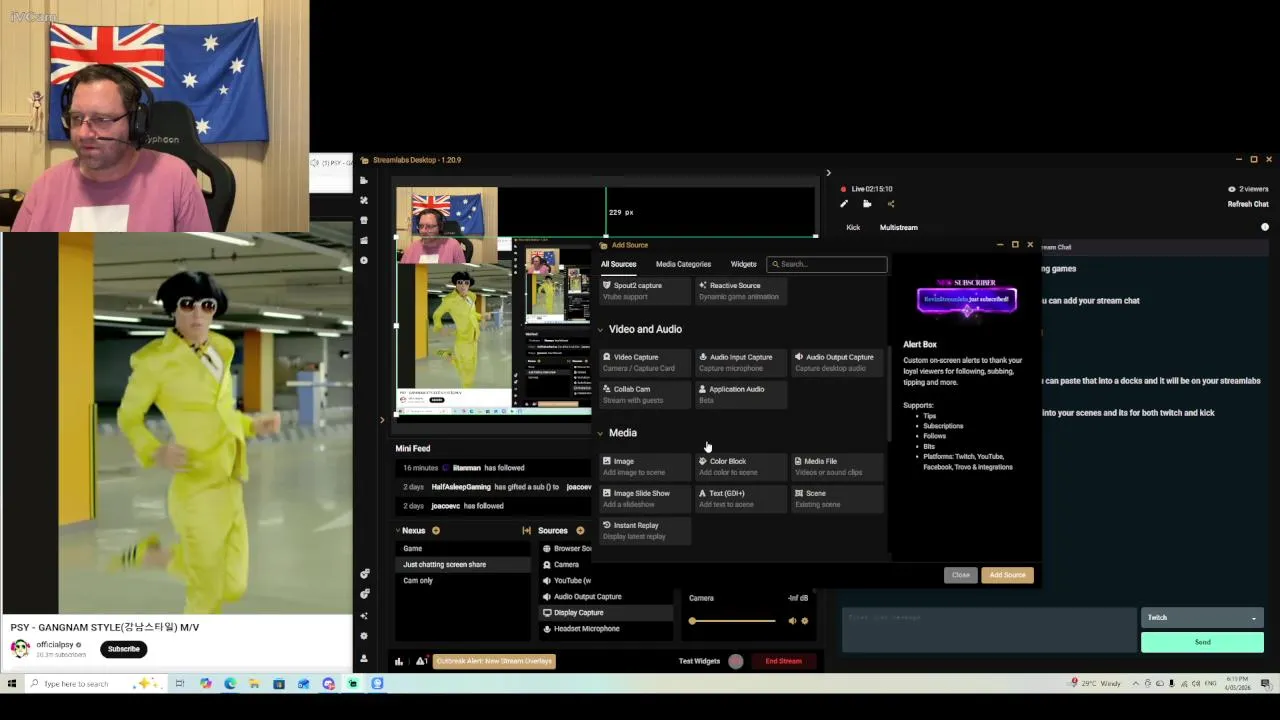
Task: Collapse the Video and Audio section
Action: pyautogui.click(x=601, y=329)
